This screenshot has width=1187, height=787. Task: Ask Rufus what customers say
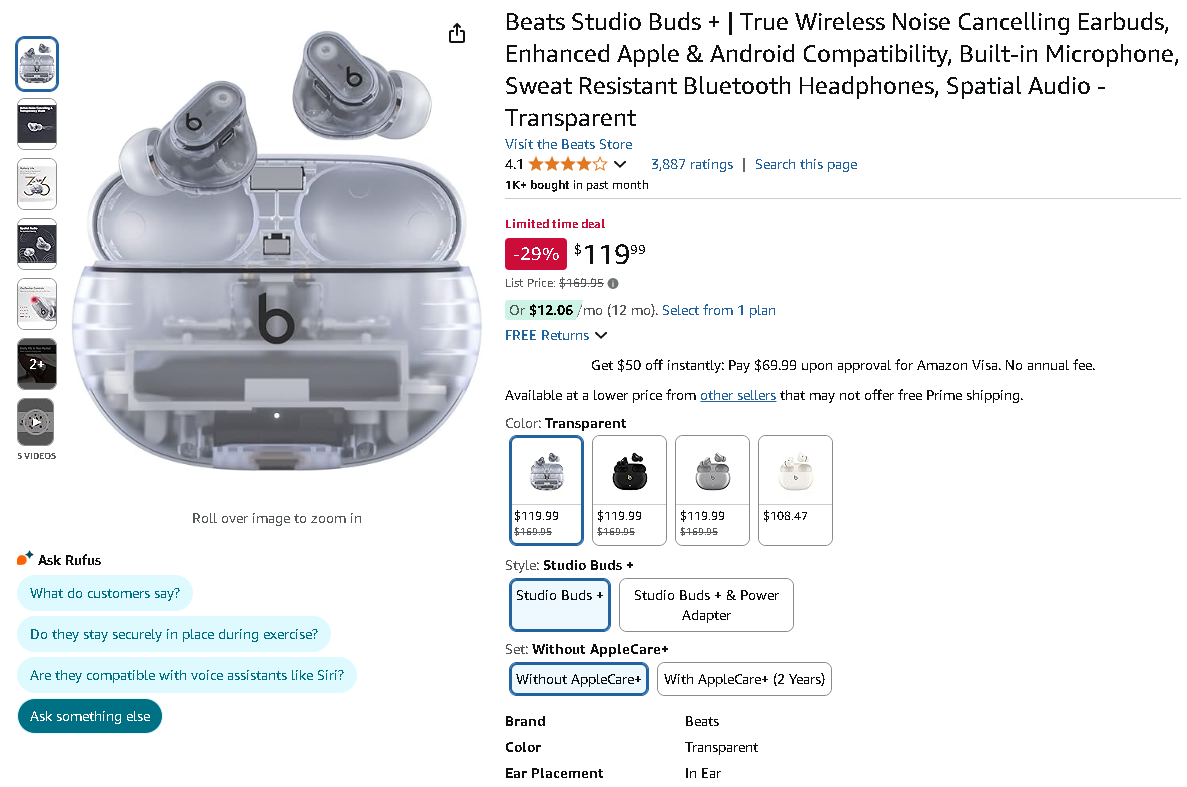click(x=105, y=593)
